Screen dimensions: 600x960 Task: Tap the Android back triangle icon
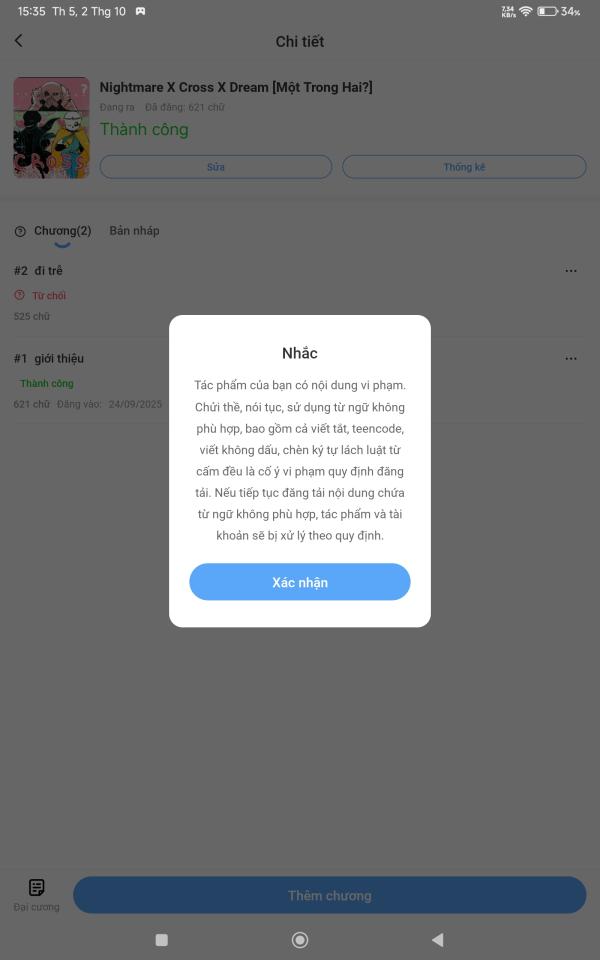[437, 940]
